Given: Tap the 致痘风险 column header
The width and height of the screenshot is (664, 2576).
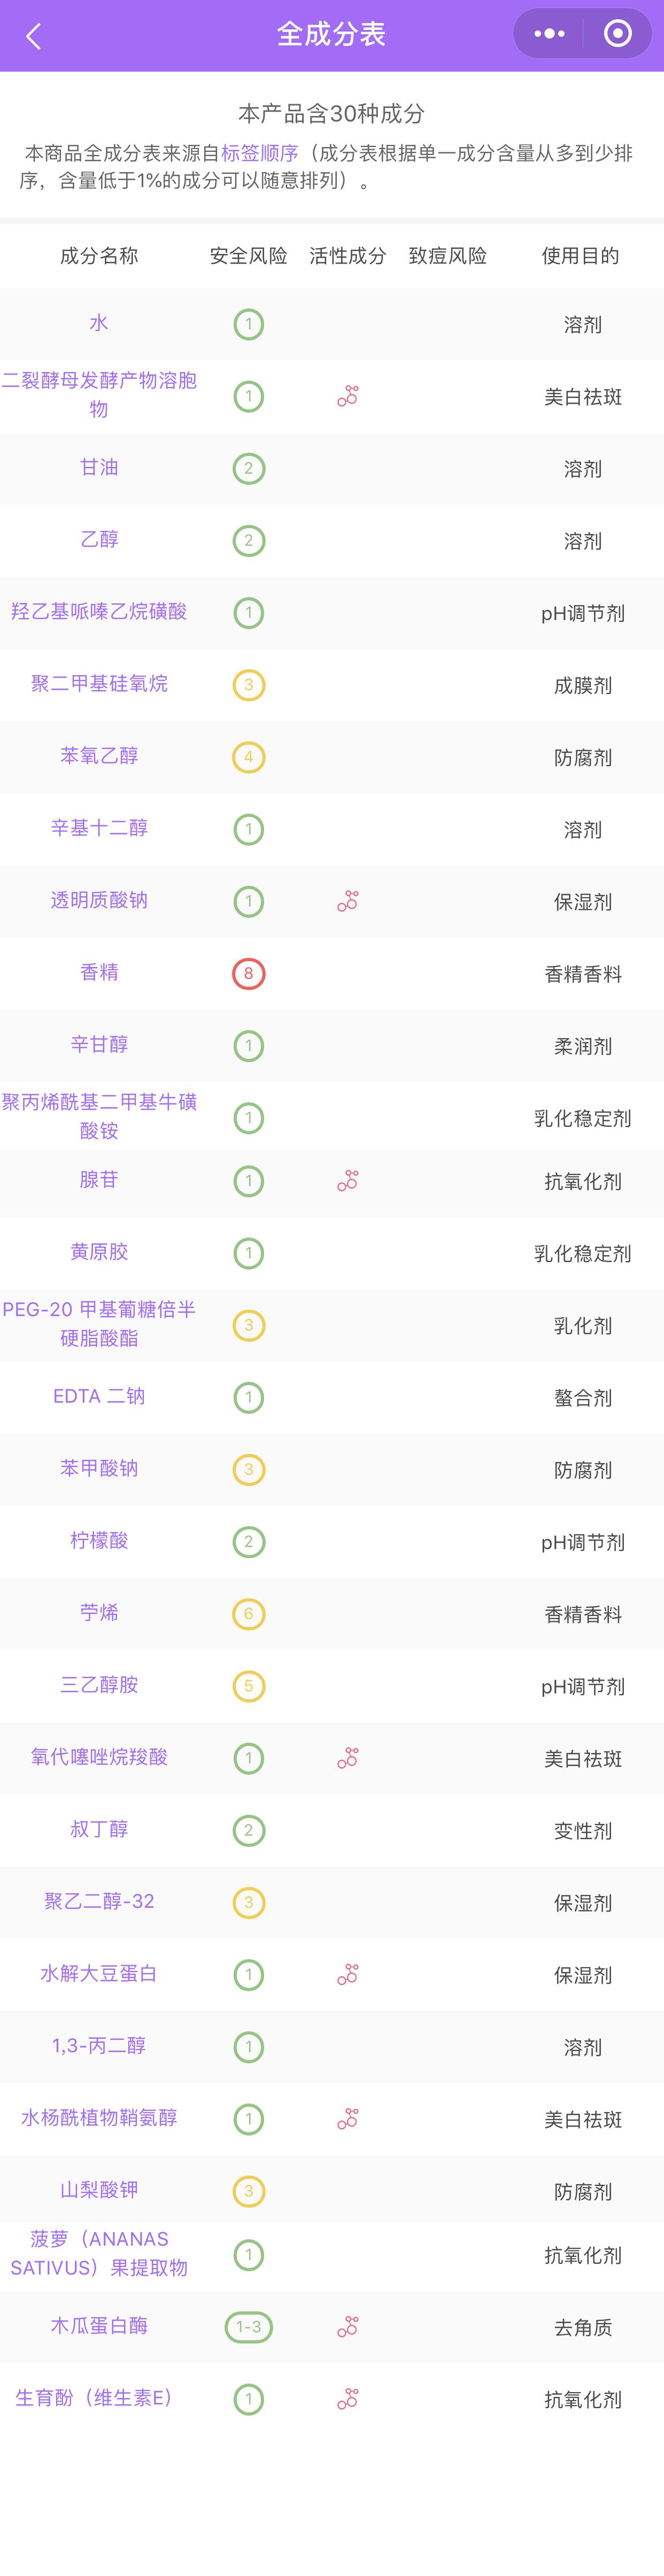Looking at the screenshot, I should [x=445, y=256].
